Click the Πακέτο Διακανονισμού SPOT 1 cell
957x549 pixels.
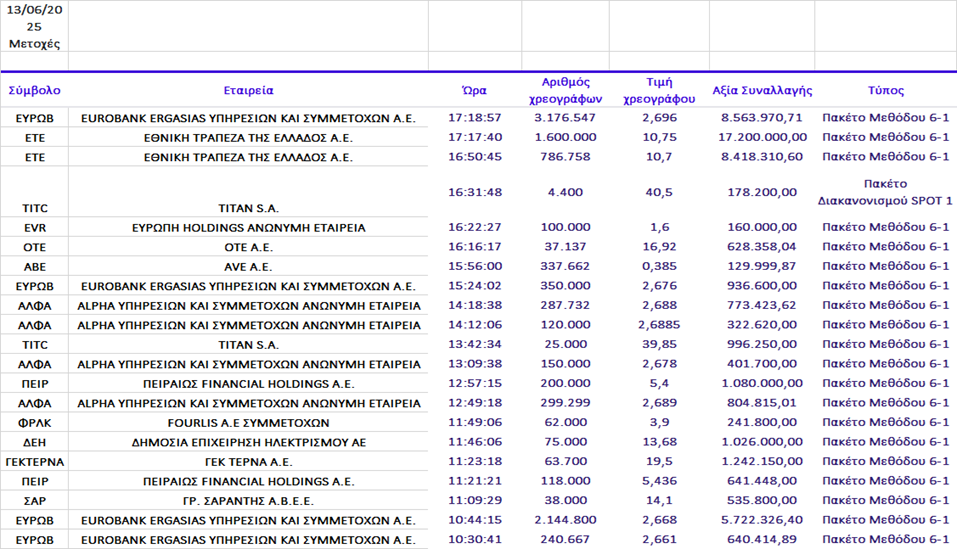885,192
